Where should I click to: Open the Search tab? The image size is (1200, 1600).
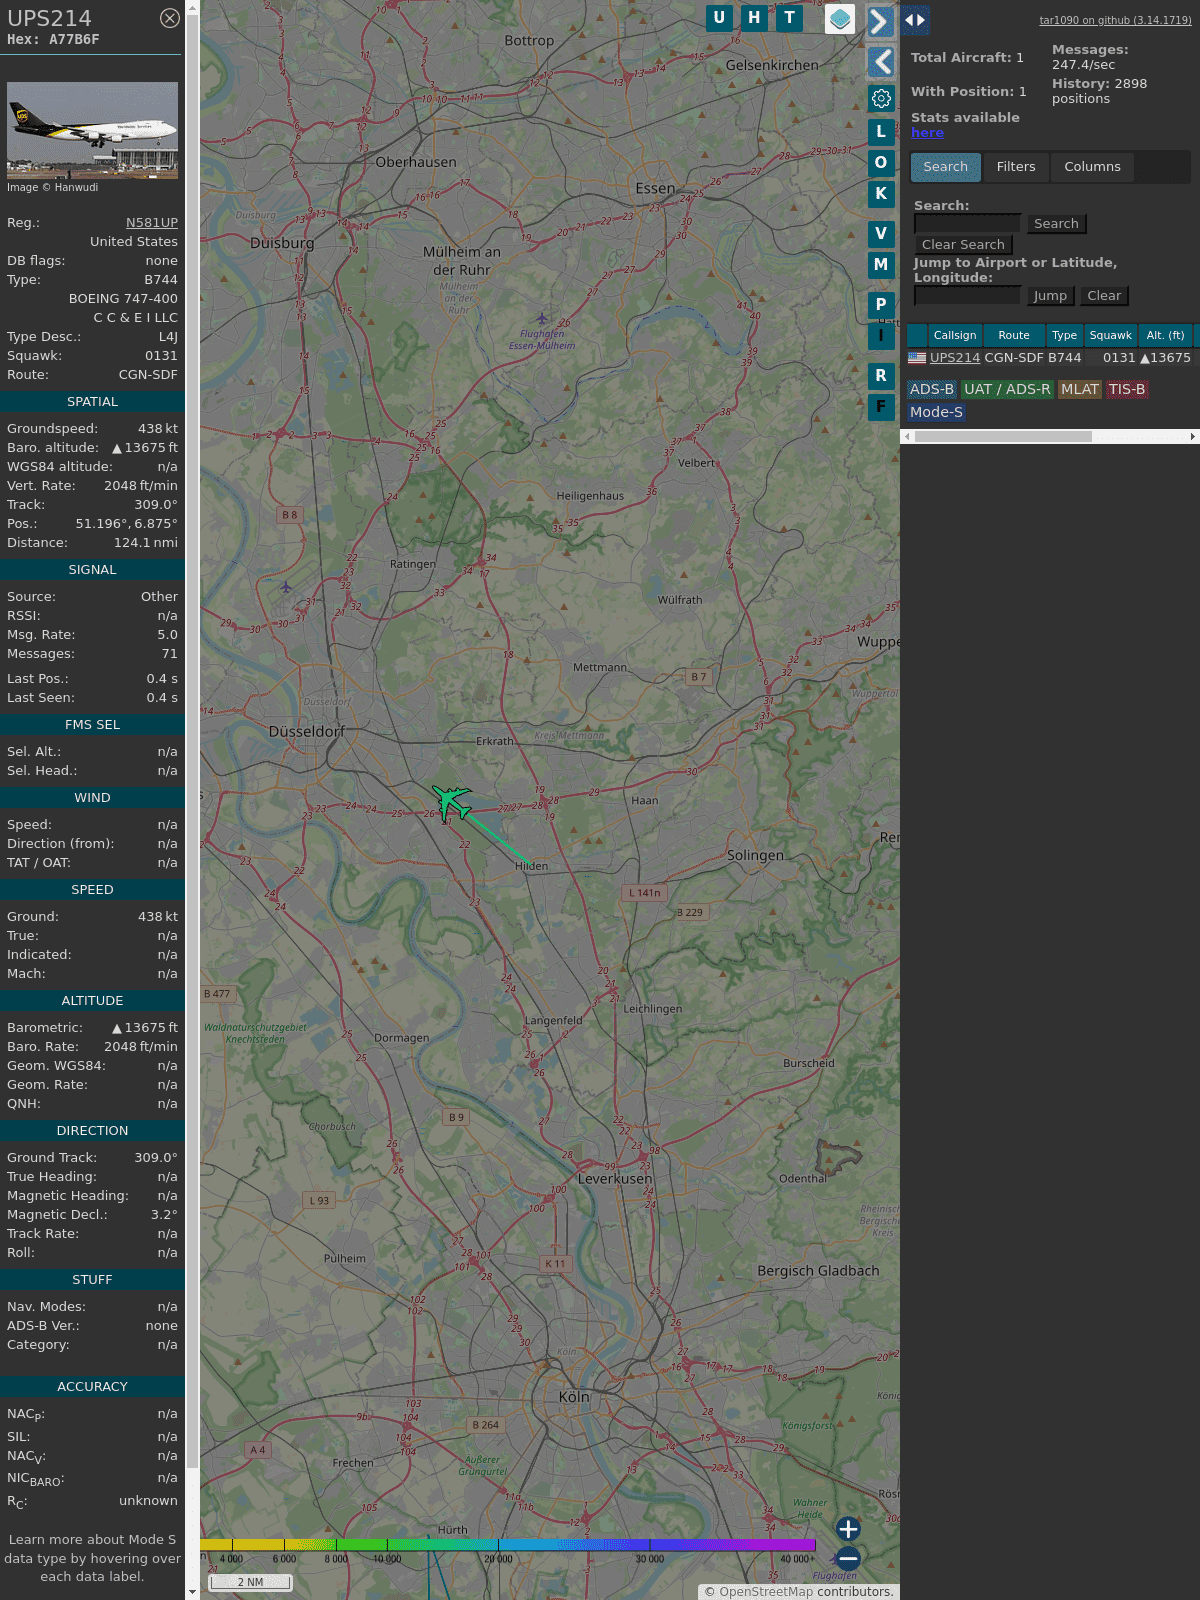pyautogui.click(x=945, y=167)
